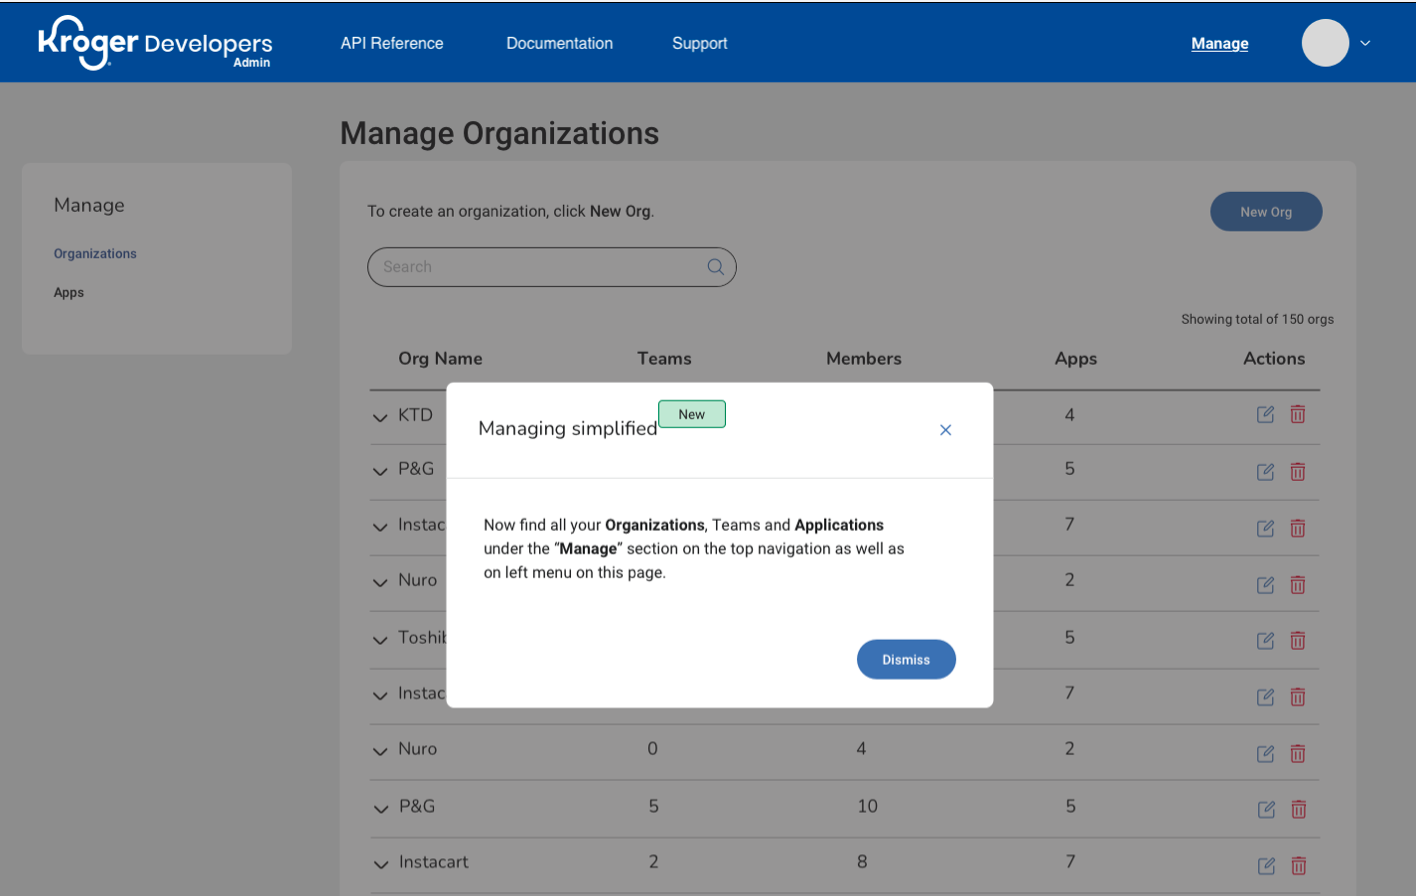
Task: Delete the Instacart row with 8 members
Action: point(1299,866)
